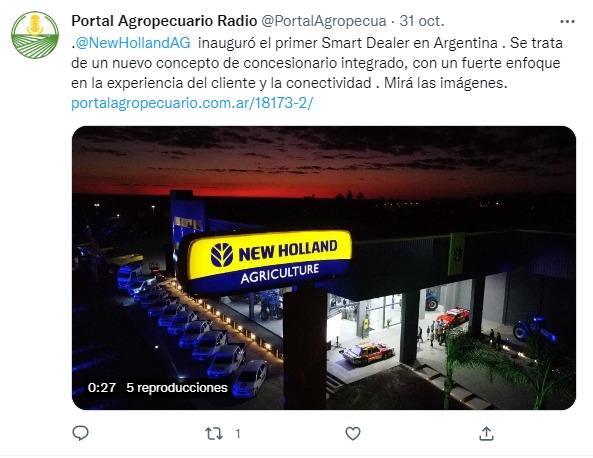The height and width of the screenshot is (458, 593).
Task: Click the sunset sky area of the video
Action: click(324, 161)
